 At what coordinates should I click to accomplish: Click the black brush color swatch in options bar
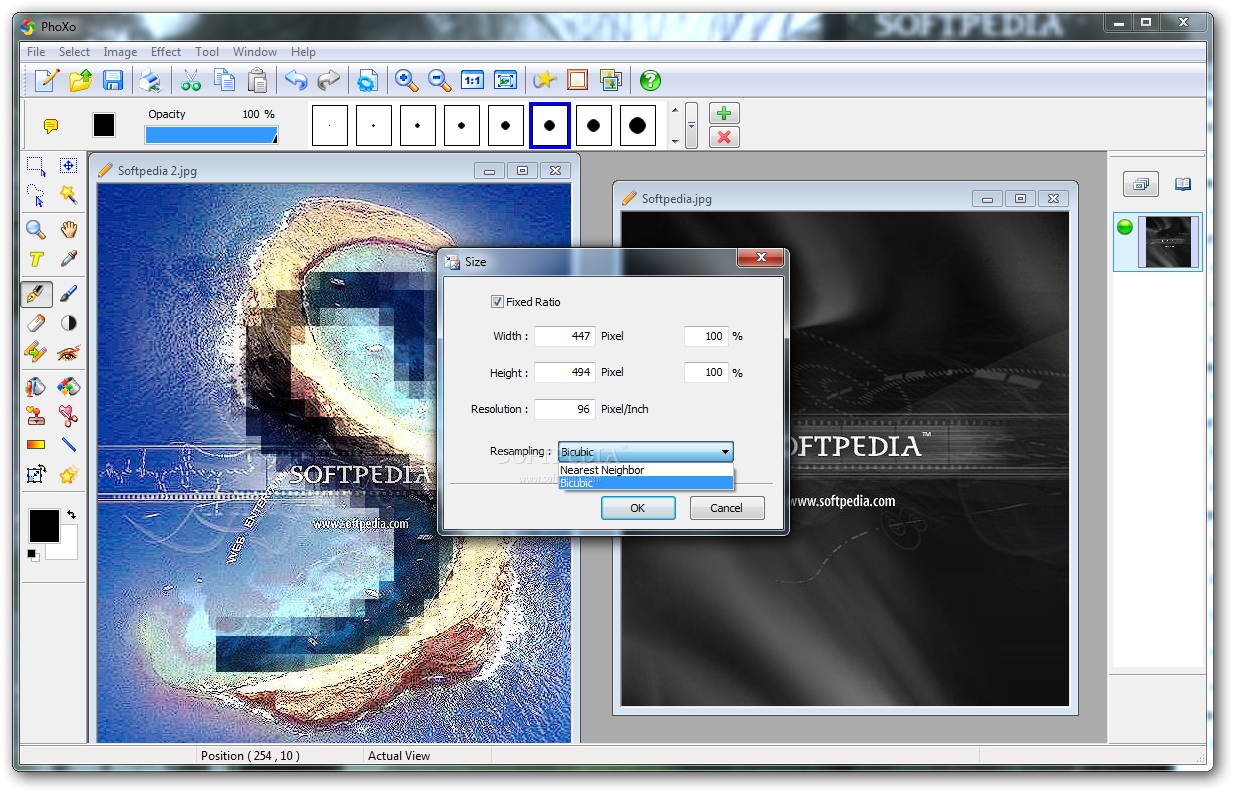click(104, 125)
